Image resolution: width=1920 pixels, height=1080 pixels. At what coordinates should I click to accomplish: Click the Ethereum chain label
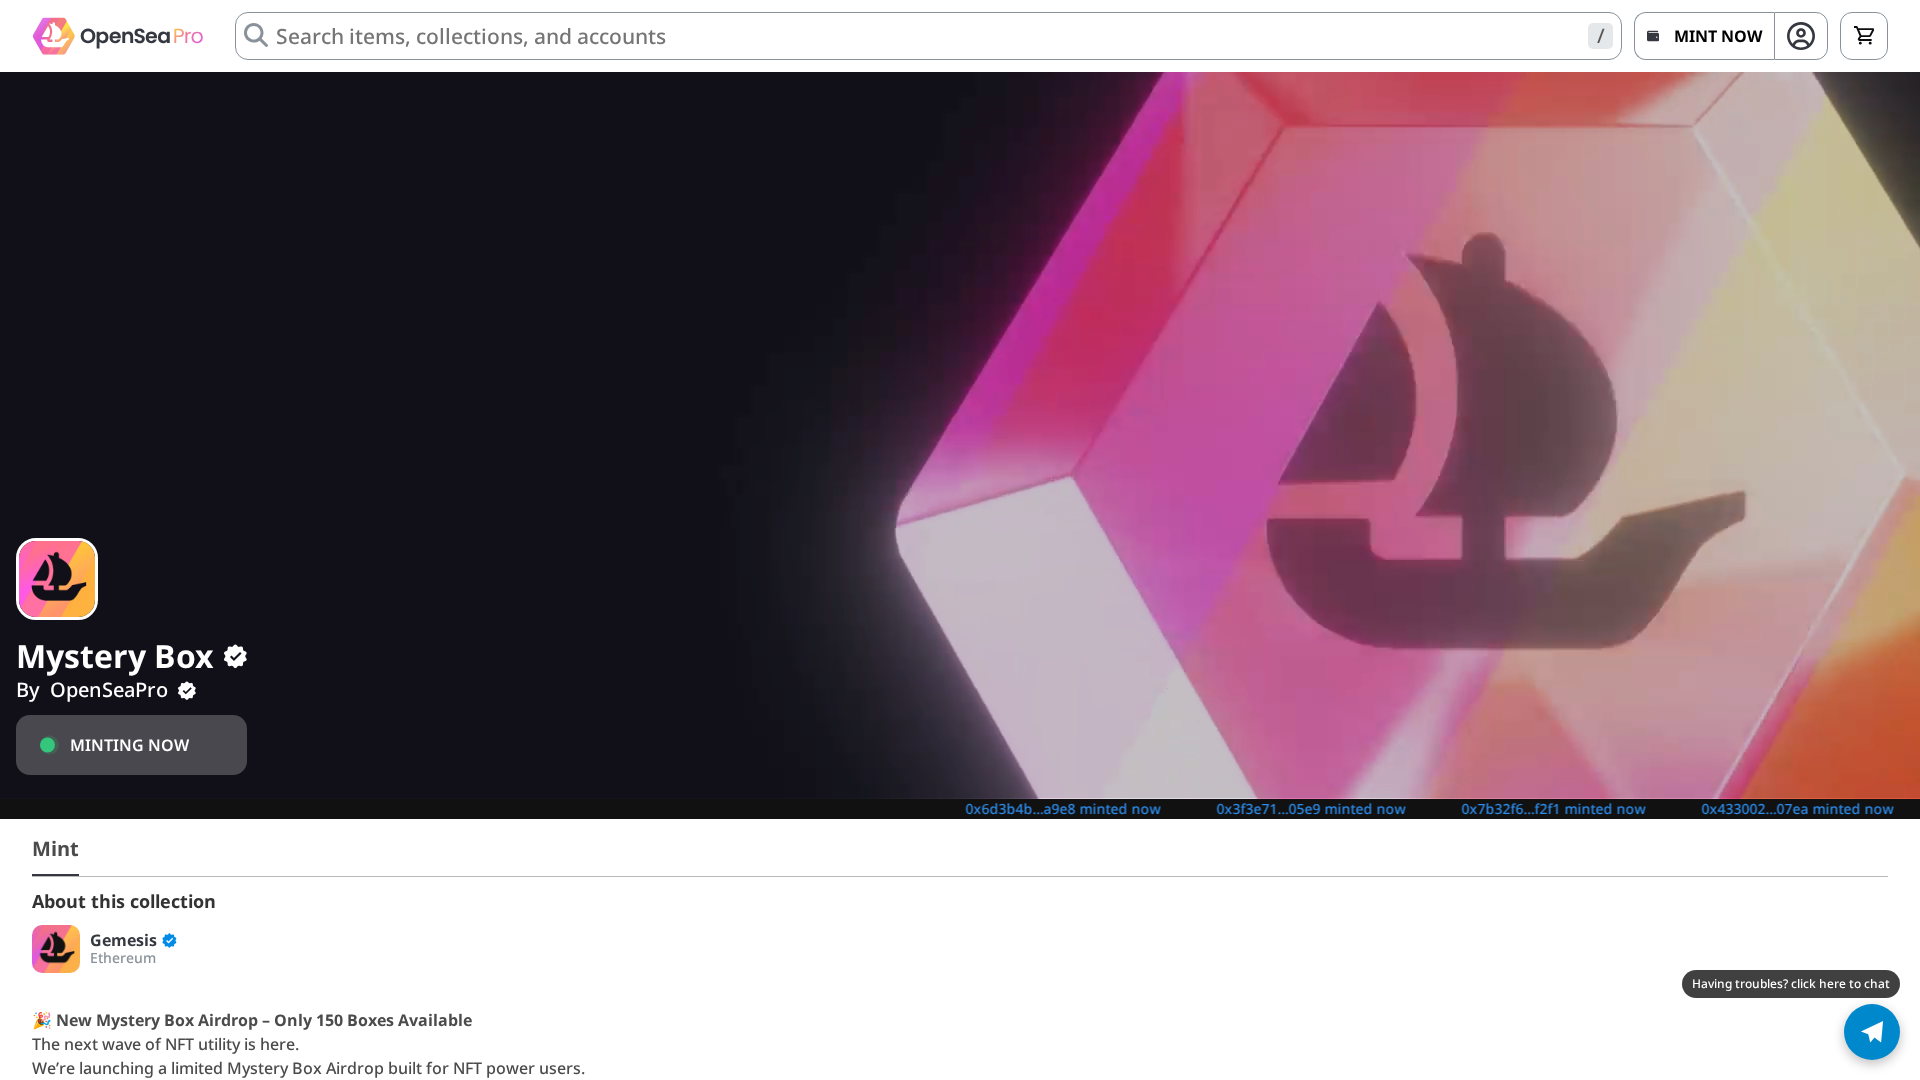[x=123, y=958]
